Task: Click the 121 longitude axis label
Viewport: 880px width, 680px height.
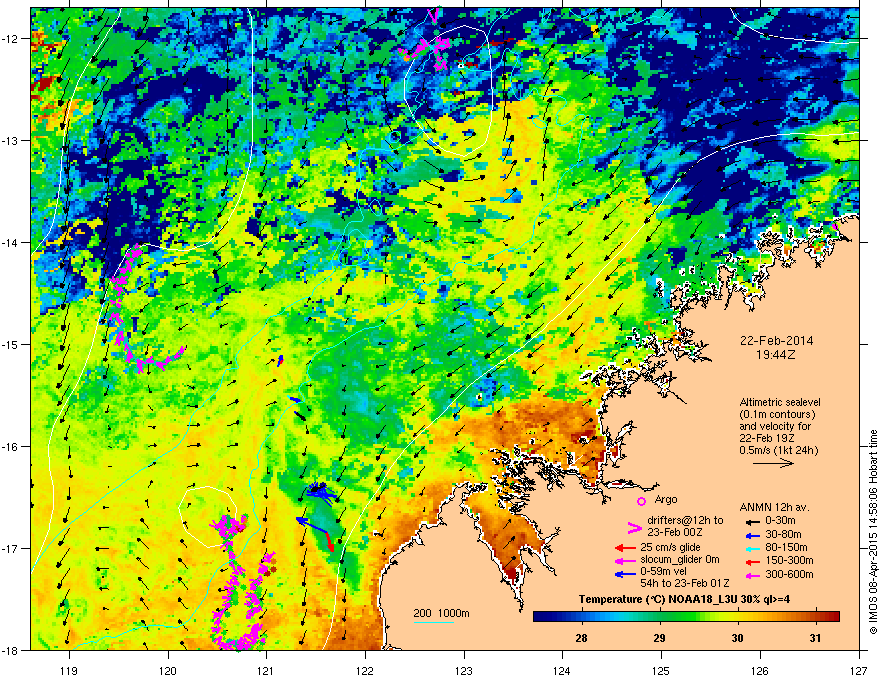Action: point(266,670)
